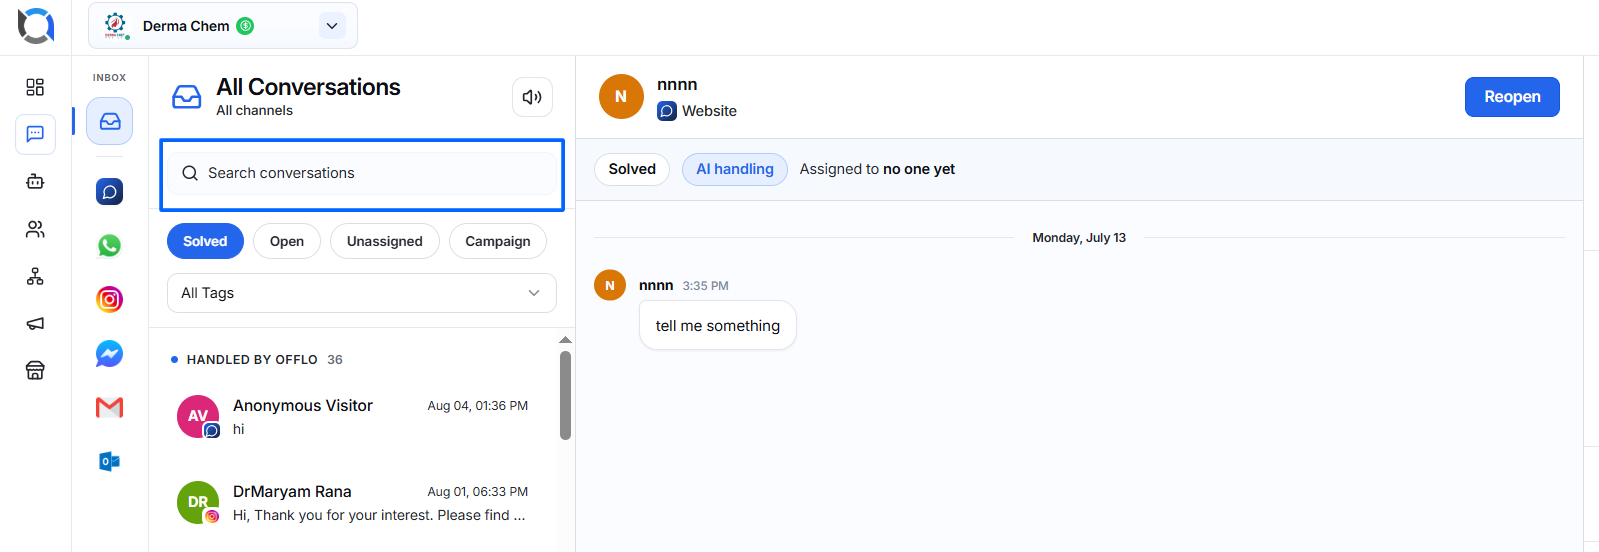Viewport: 1599px width, 552px height.
Task: Click the DR avatar of DrMaryam Rana
Action: pyautogui.click(x=198, y=502)
